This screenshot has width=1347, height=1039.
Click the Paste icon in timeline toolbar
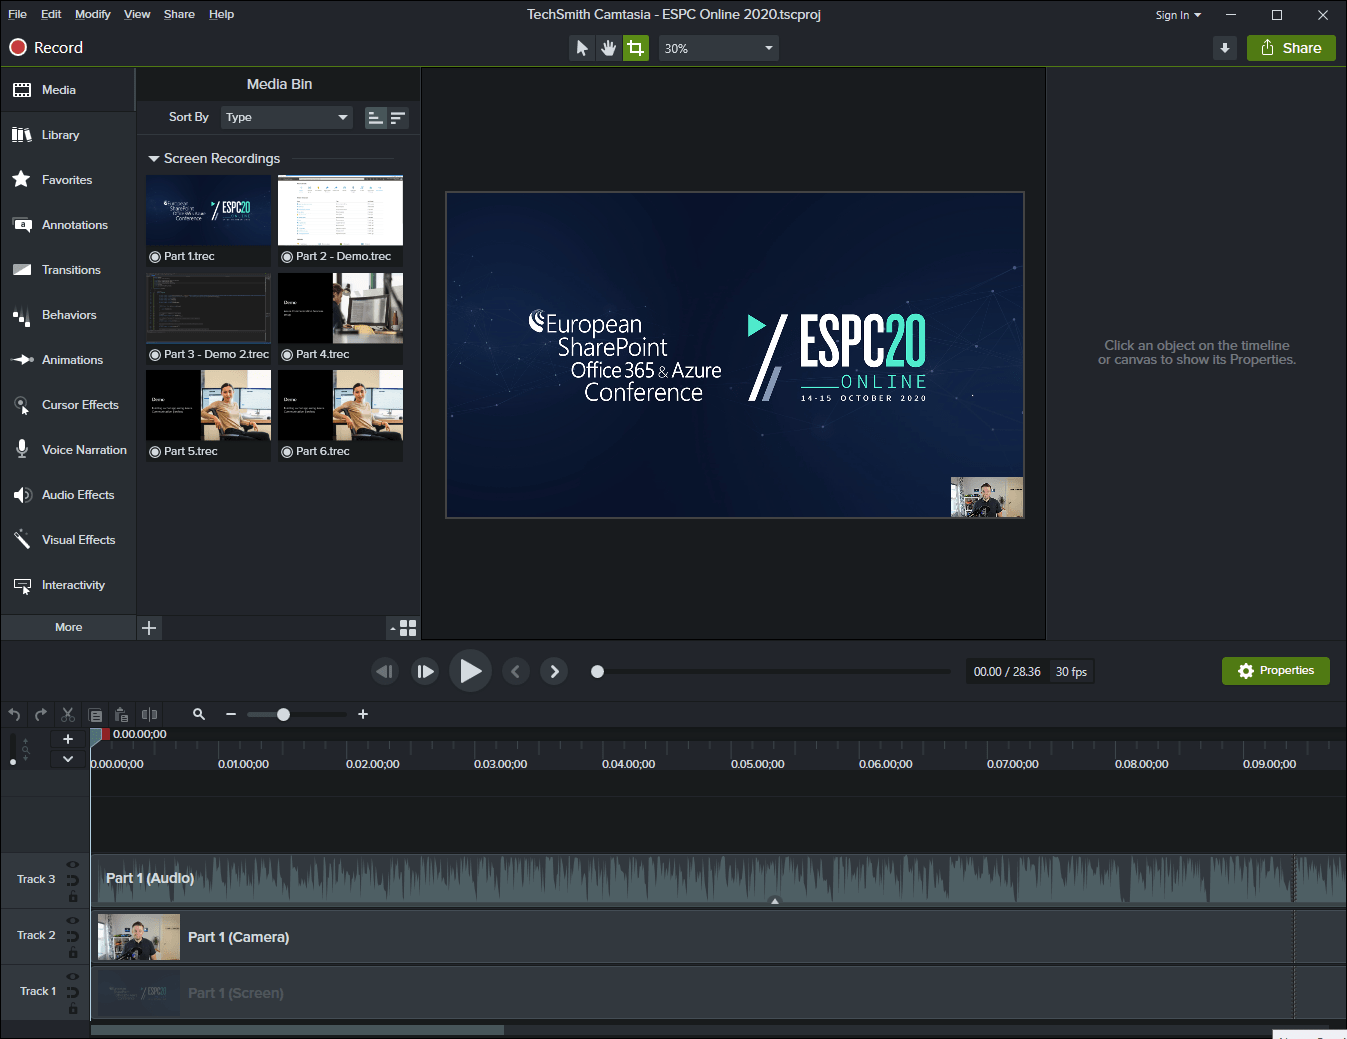click(x=122, y=715)
